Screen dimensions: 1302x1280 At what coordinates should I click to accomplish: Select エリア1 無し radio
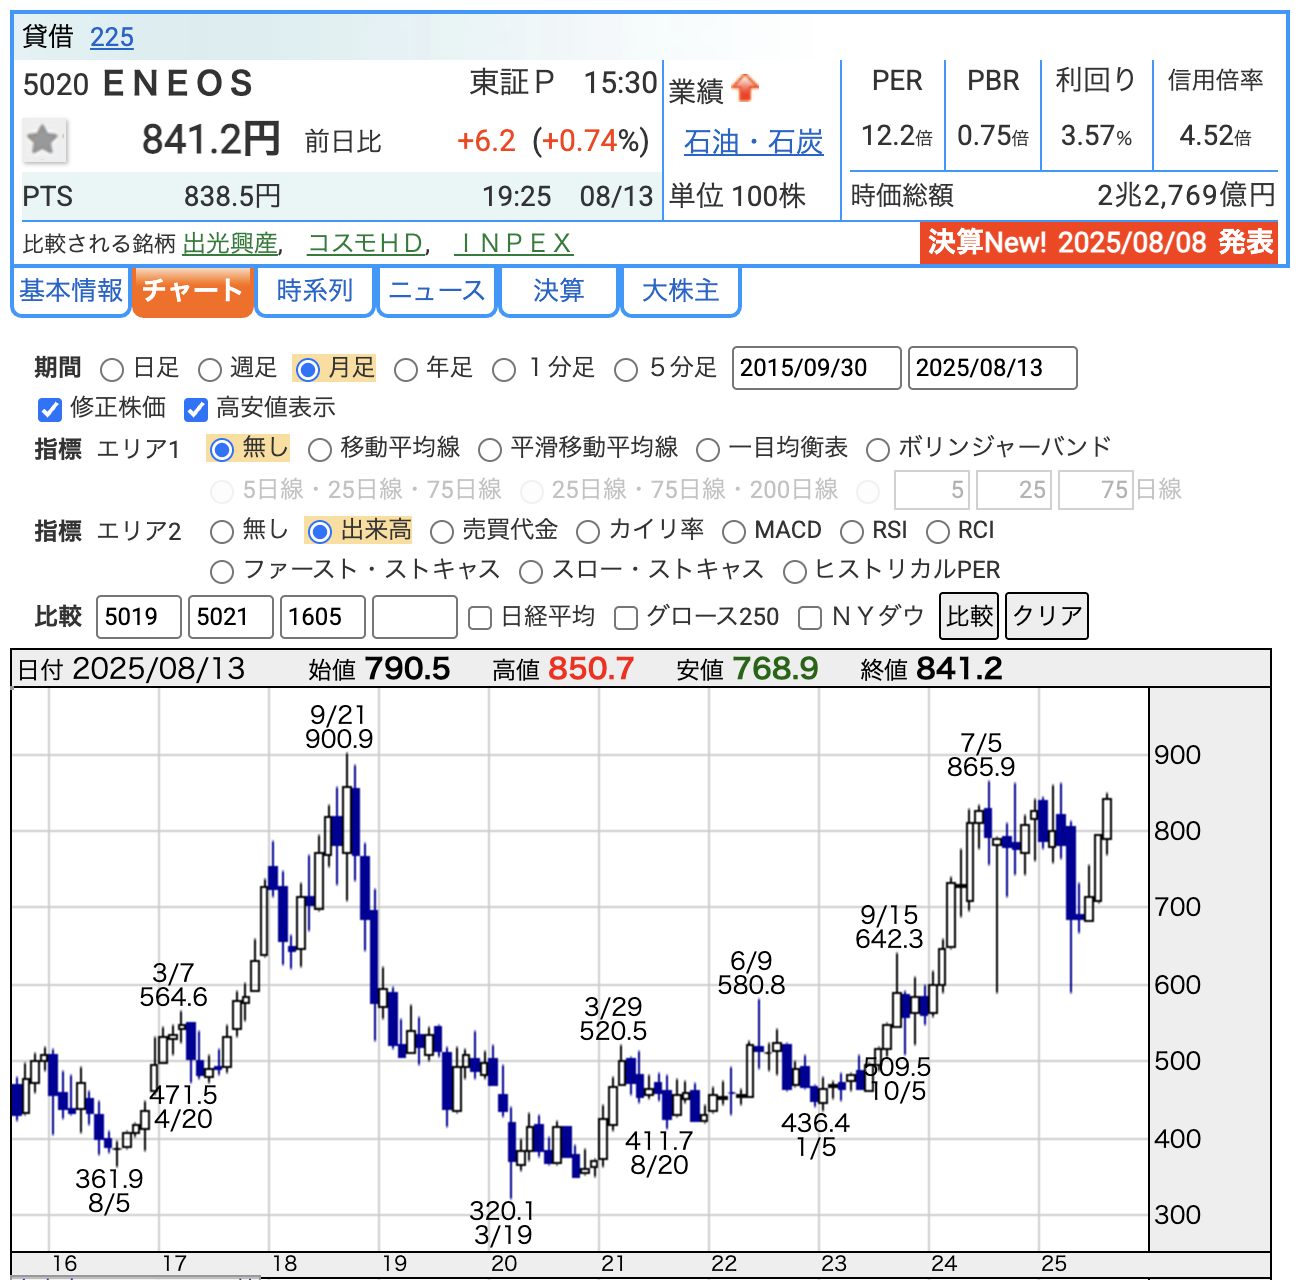coord(222,450)
